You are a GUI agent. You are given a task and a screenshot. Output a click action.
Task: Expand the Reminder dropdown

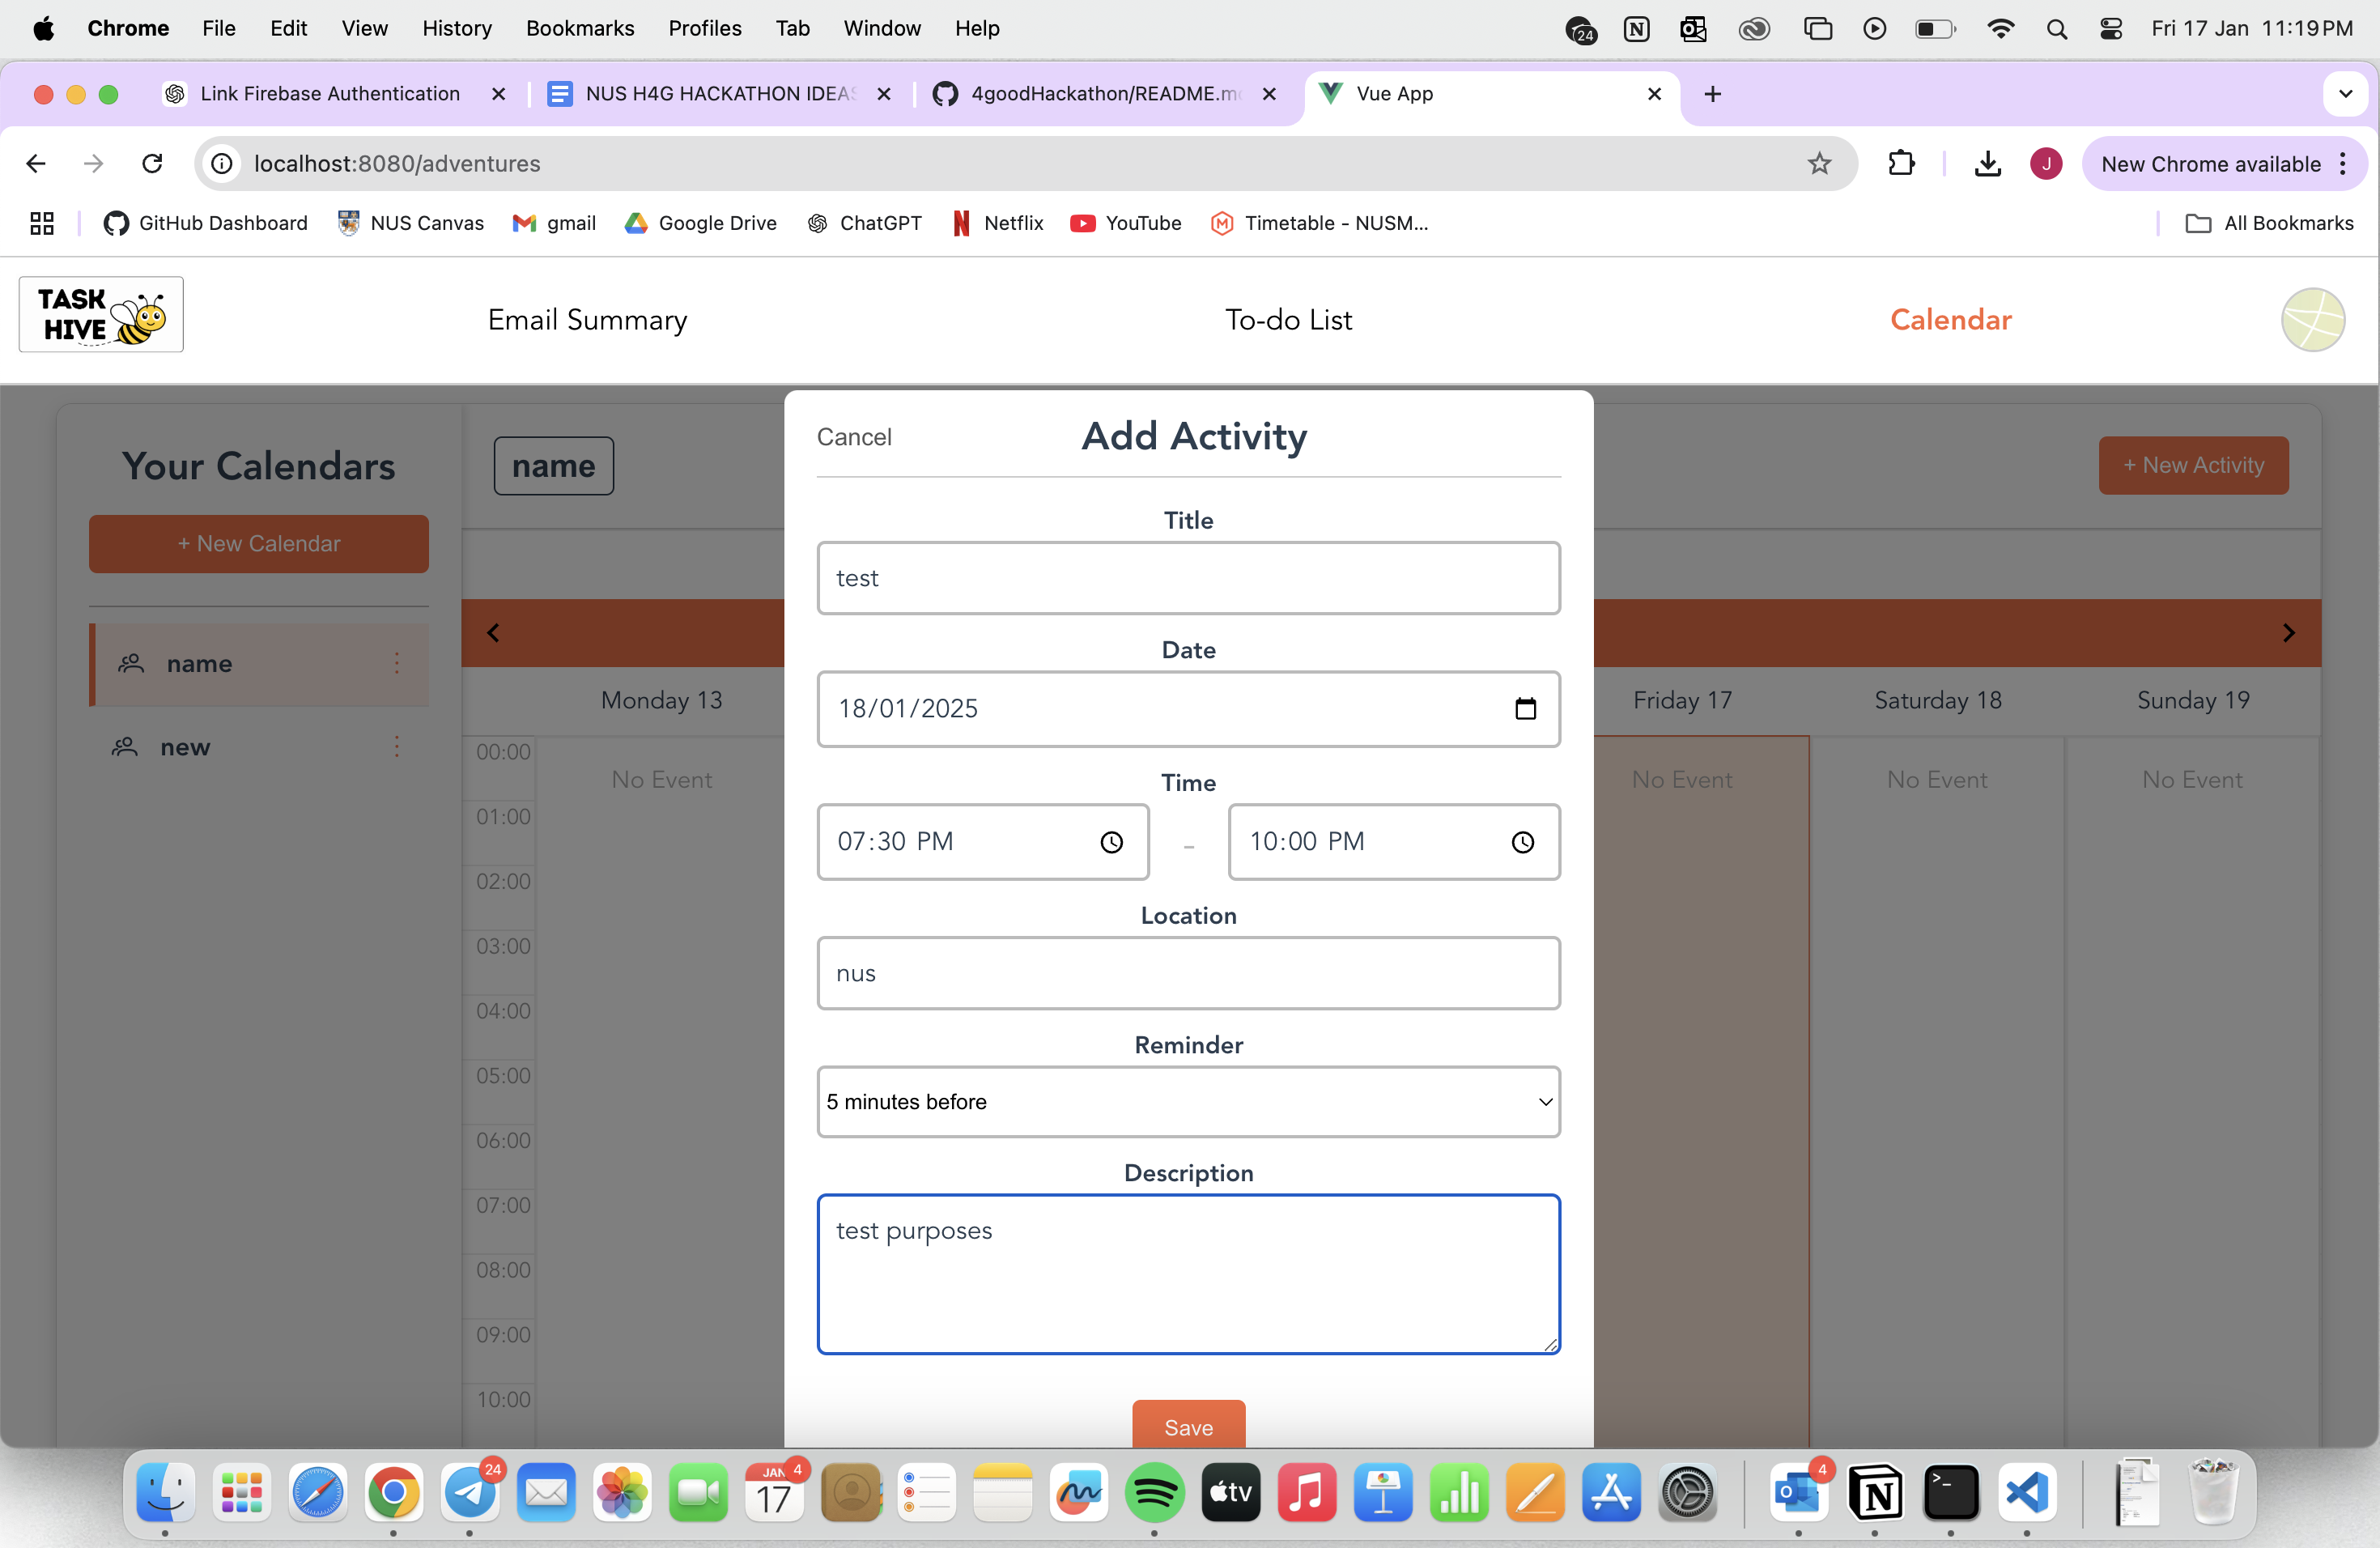(x=1188, y=1101)
